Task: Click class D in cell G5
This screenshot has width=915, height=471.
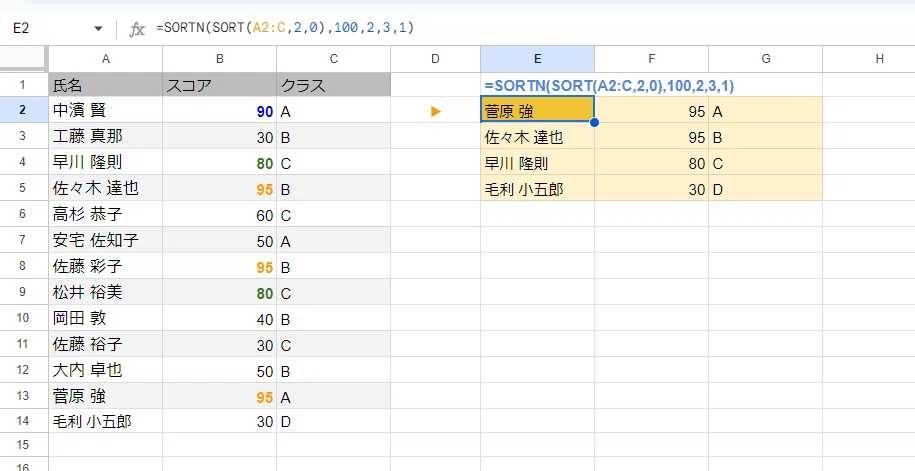Action: point(766,189)
